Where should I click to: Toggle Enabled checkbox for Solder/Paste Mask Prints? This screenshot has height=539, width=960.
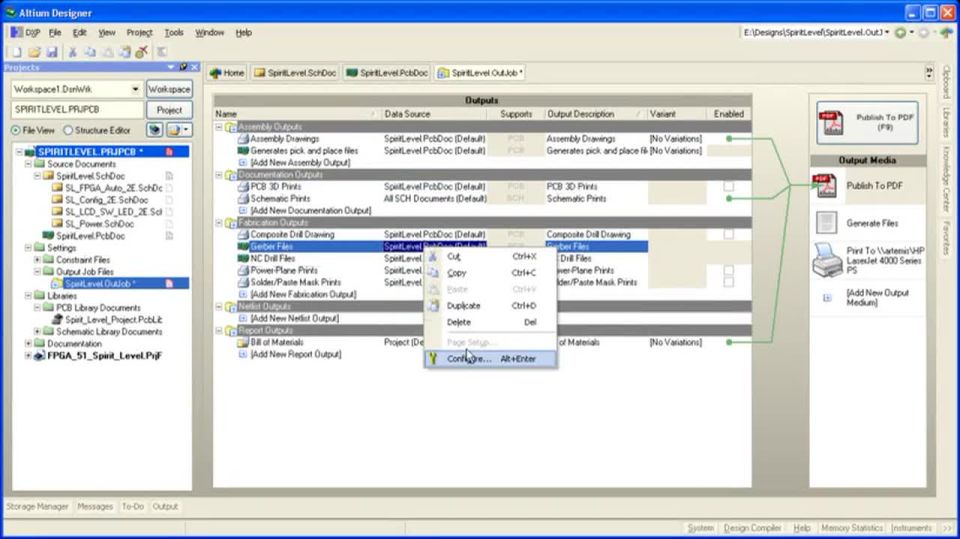tap(729, 282)
